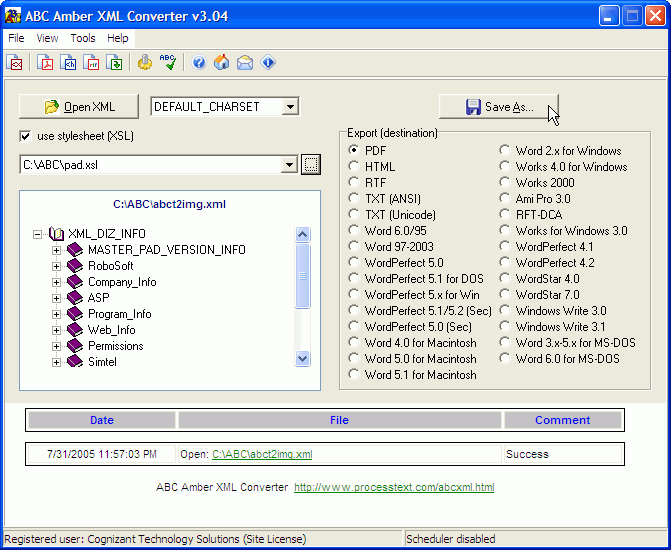
Task: Choose Word 5.1 for Macintosh format
Action: [353, 375]
